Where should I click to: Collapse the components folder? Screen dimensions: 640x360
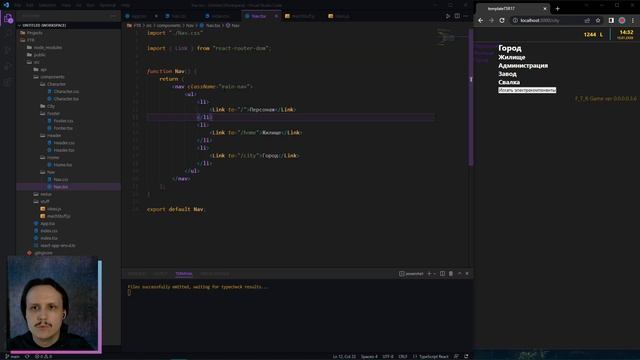(x=49, y=77)
